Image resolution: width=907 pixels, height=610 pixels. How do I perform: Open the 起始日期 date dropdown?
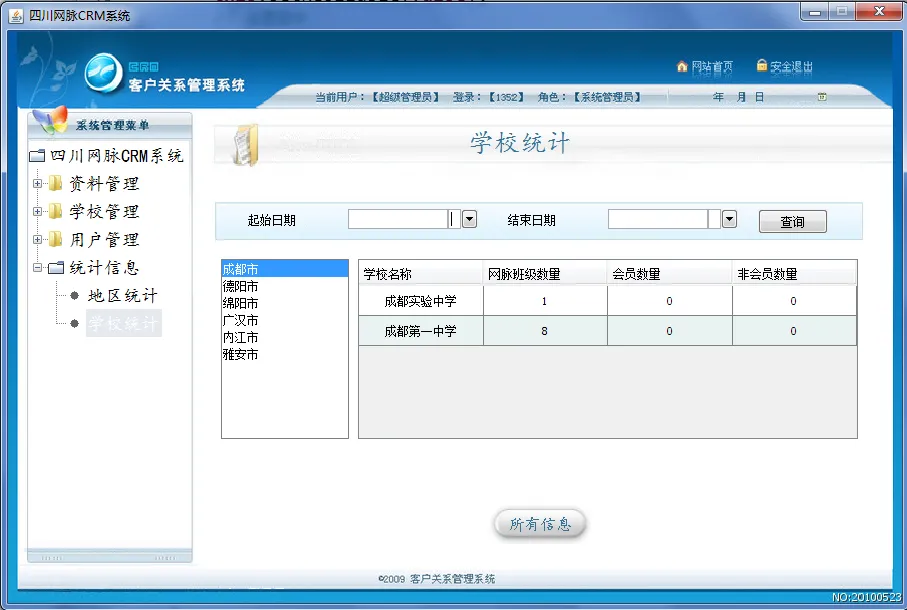point(469,220)
